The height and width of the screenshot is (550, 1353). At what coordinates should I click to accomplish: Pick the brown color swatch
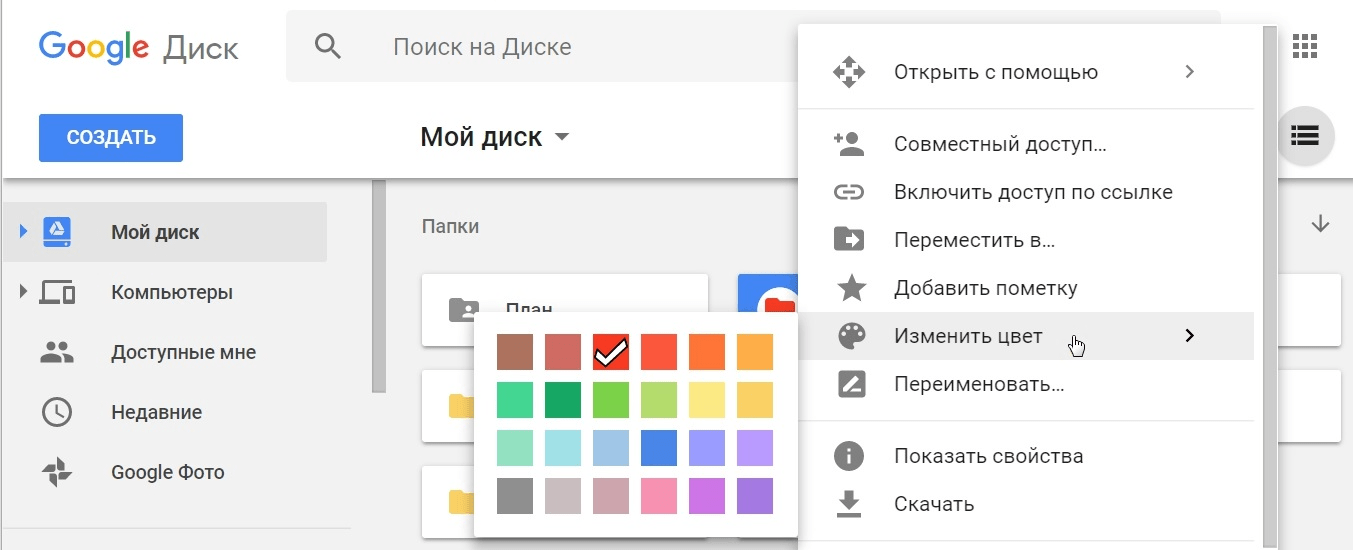[515, 352]
